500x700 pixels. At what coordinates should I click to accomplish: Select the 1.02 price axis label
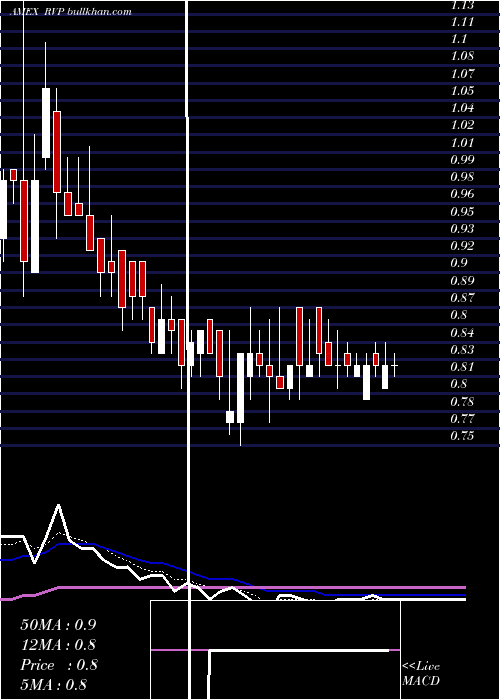[x=462, y=125]
